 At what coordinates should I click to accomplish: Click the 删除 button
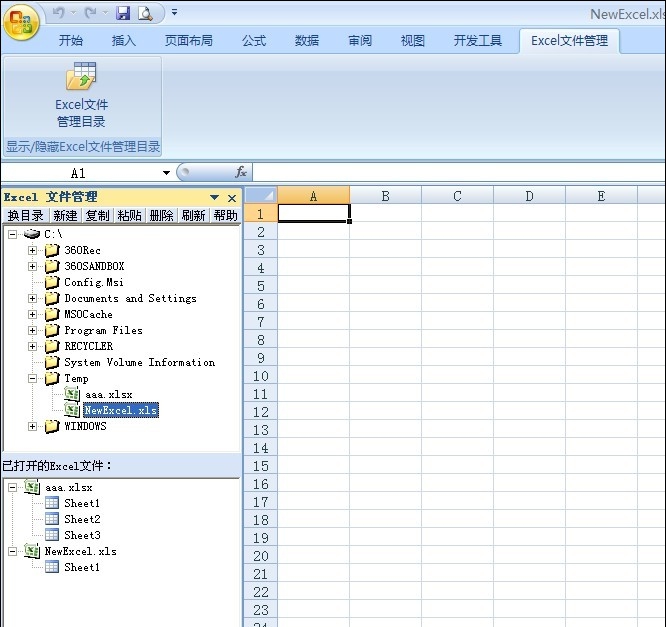click(x=161, y=216)
